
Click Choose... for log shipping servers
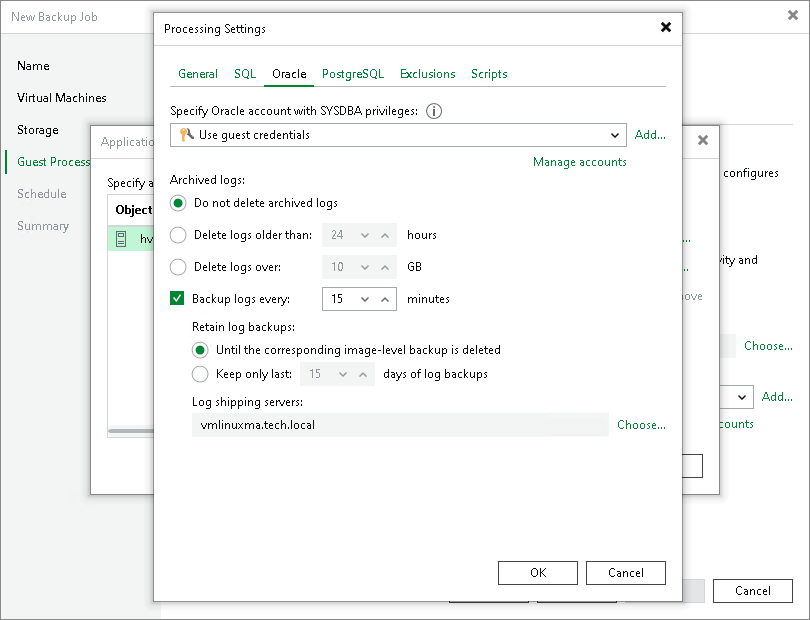click(641, 425)
